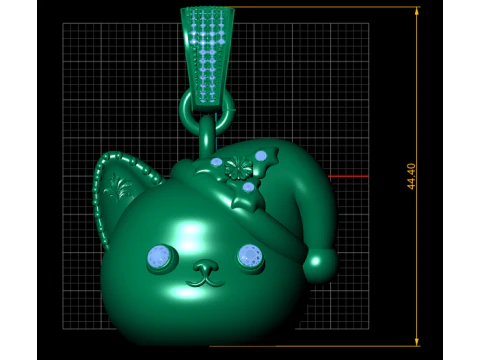The width and height of the screenshot is (480, 360).
Task: Click the jump ring under the bail
Action: tap(207, 112)
